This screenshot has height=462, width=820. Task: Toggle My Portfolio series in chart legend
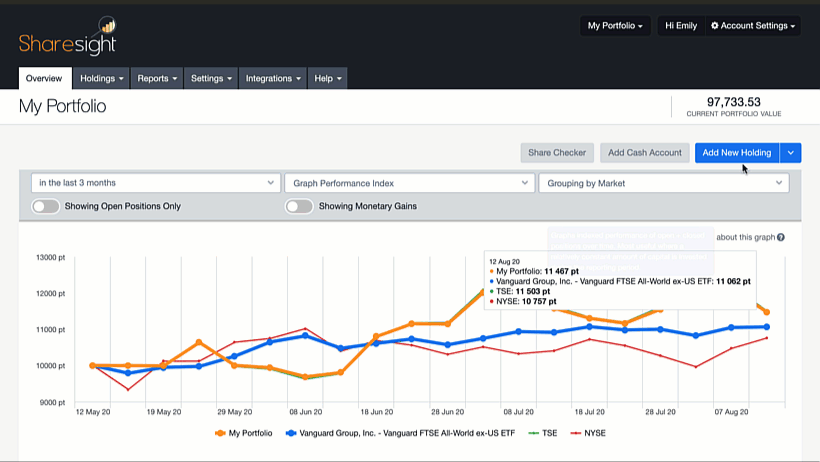244,433
